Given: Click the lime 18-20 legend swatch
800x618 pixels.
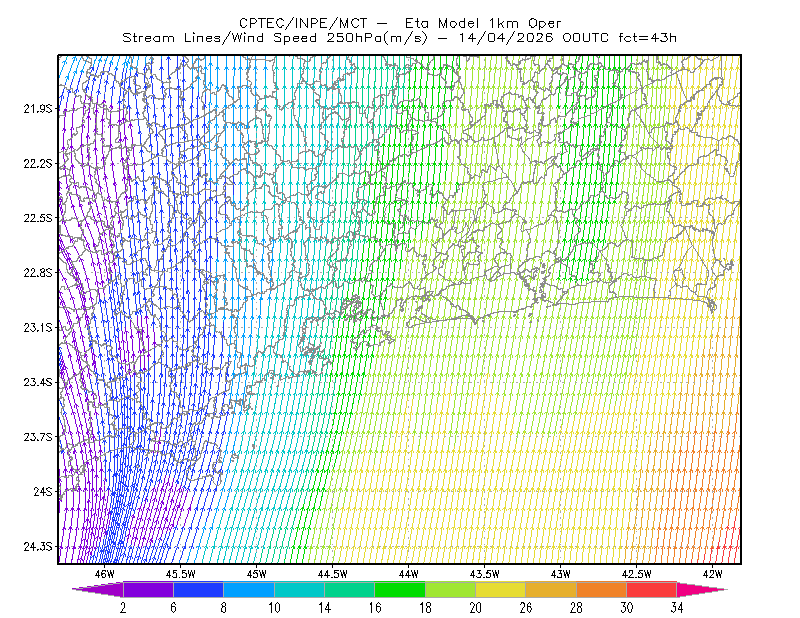Looking at the screenshot, I should coord(451,589).
